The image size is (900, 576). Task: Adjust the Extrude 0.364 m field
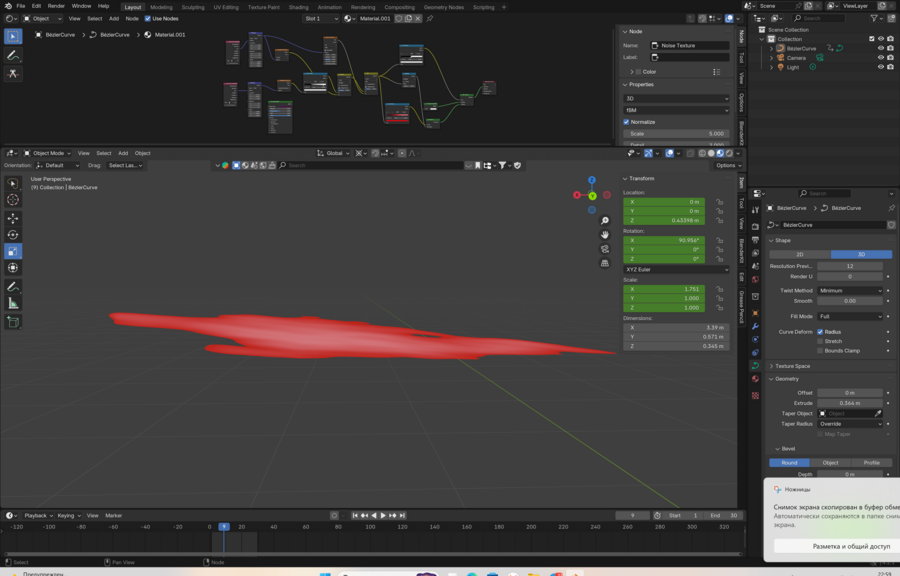click(849, 403)
